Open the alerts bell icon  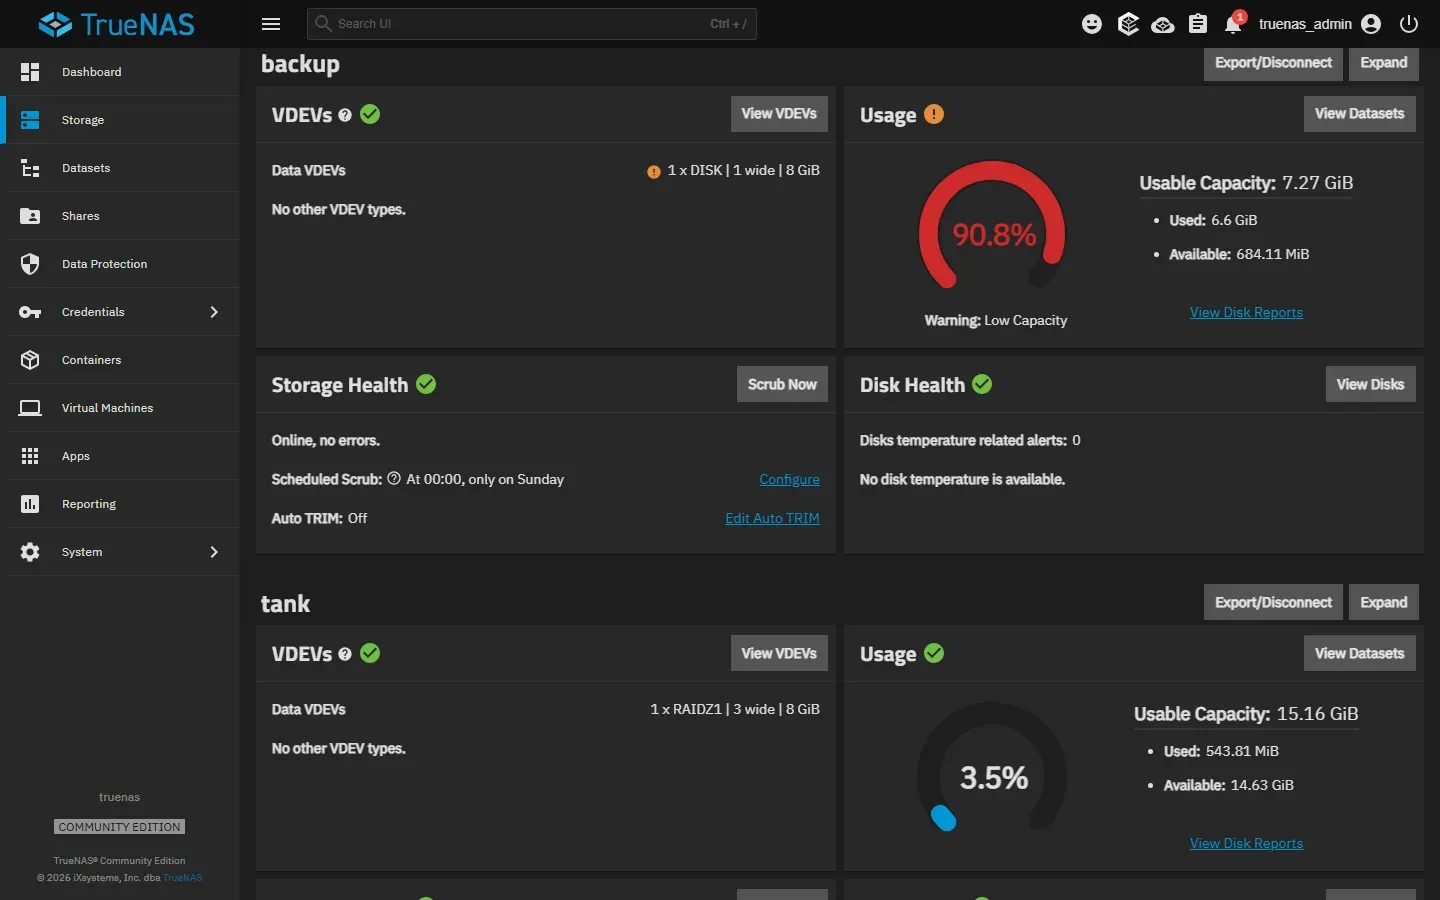tap(1234, 24)
